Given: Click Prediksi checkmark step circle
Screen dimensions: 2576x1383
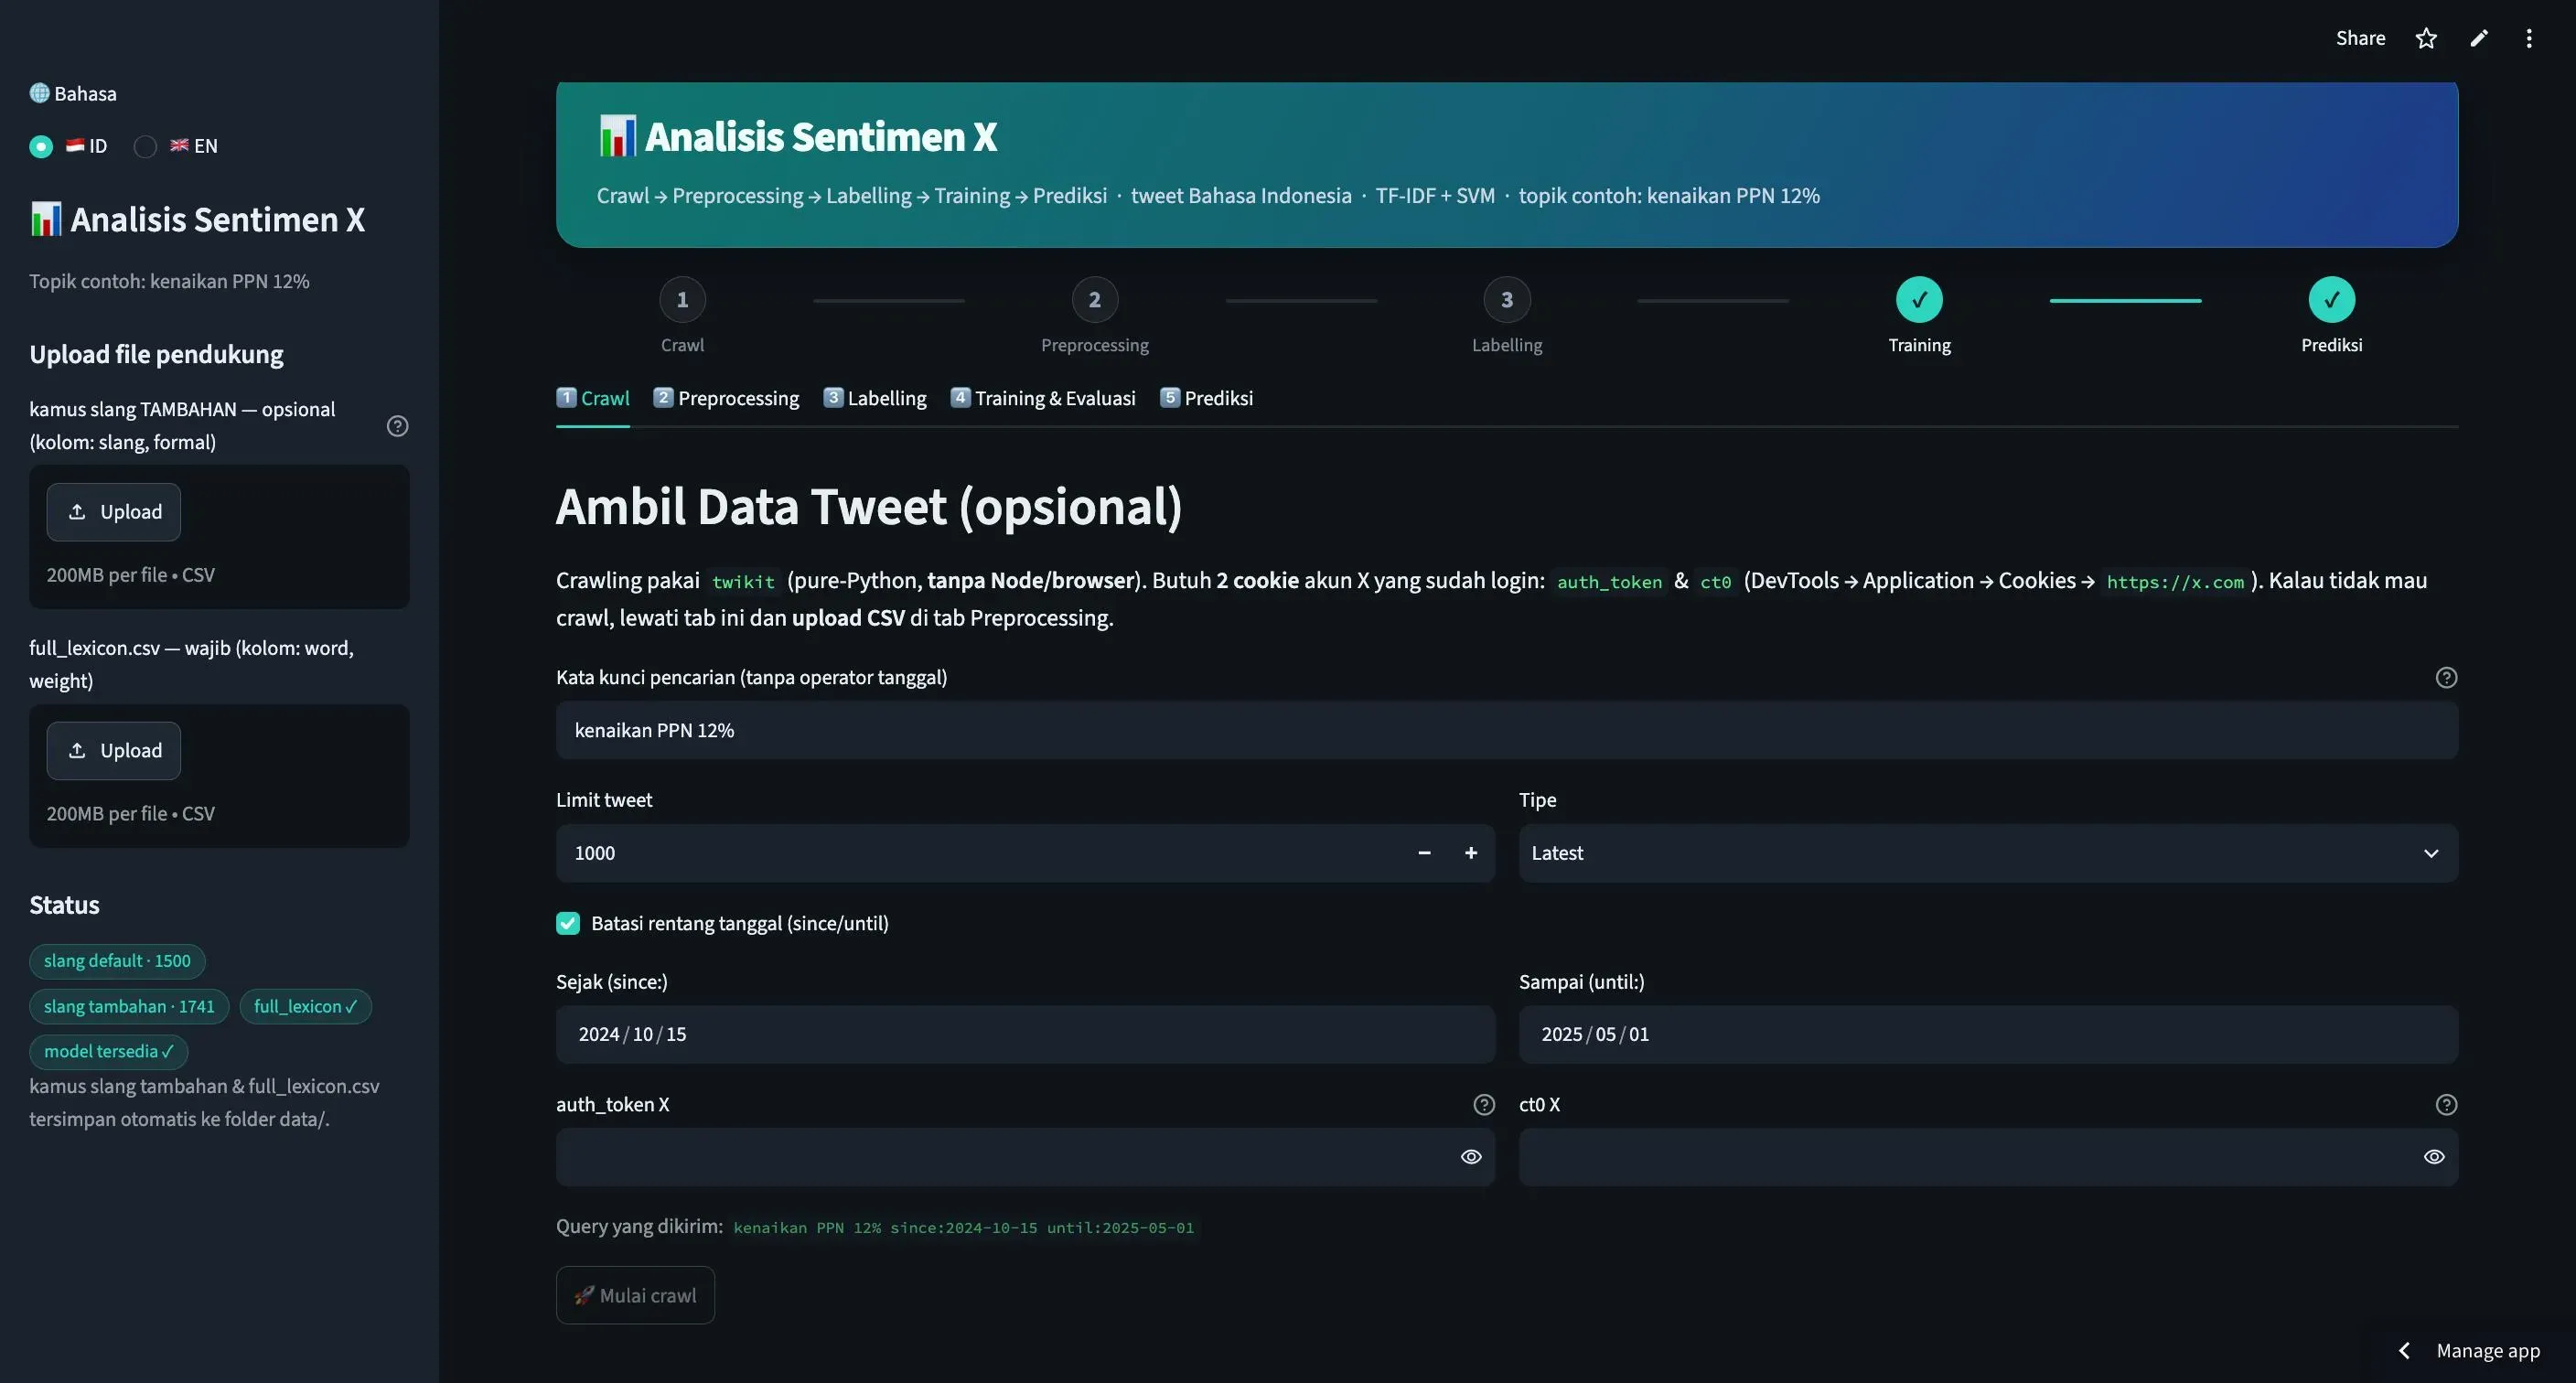Looking at the screenshot, I should (x=2331, y=300).
